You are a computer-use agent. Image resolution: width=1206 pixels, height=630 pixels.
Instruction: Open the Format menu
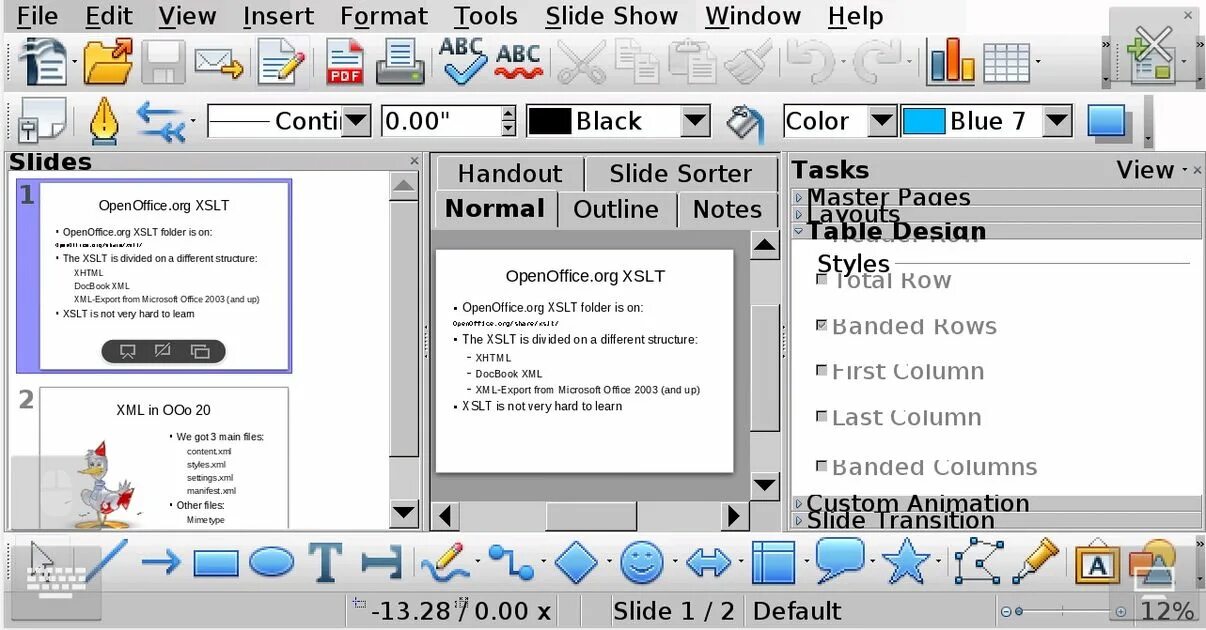point(384,16)
